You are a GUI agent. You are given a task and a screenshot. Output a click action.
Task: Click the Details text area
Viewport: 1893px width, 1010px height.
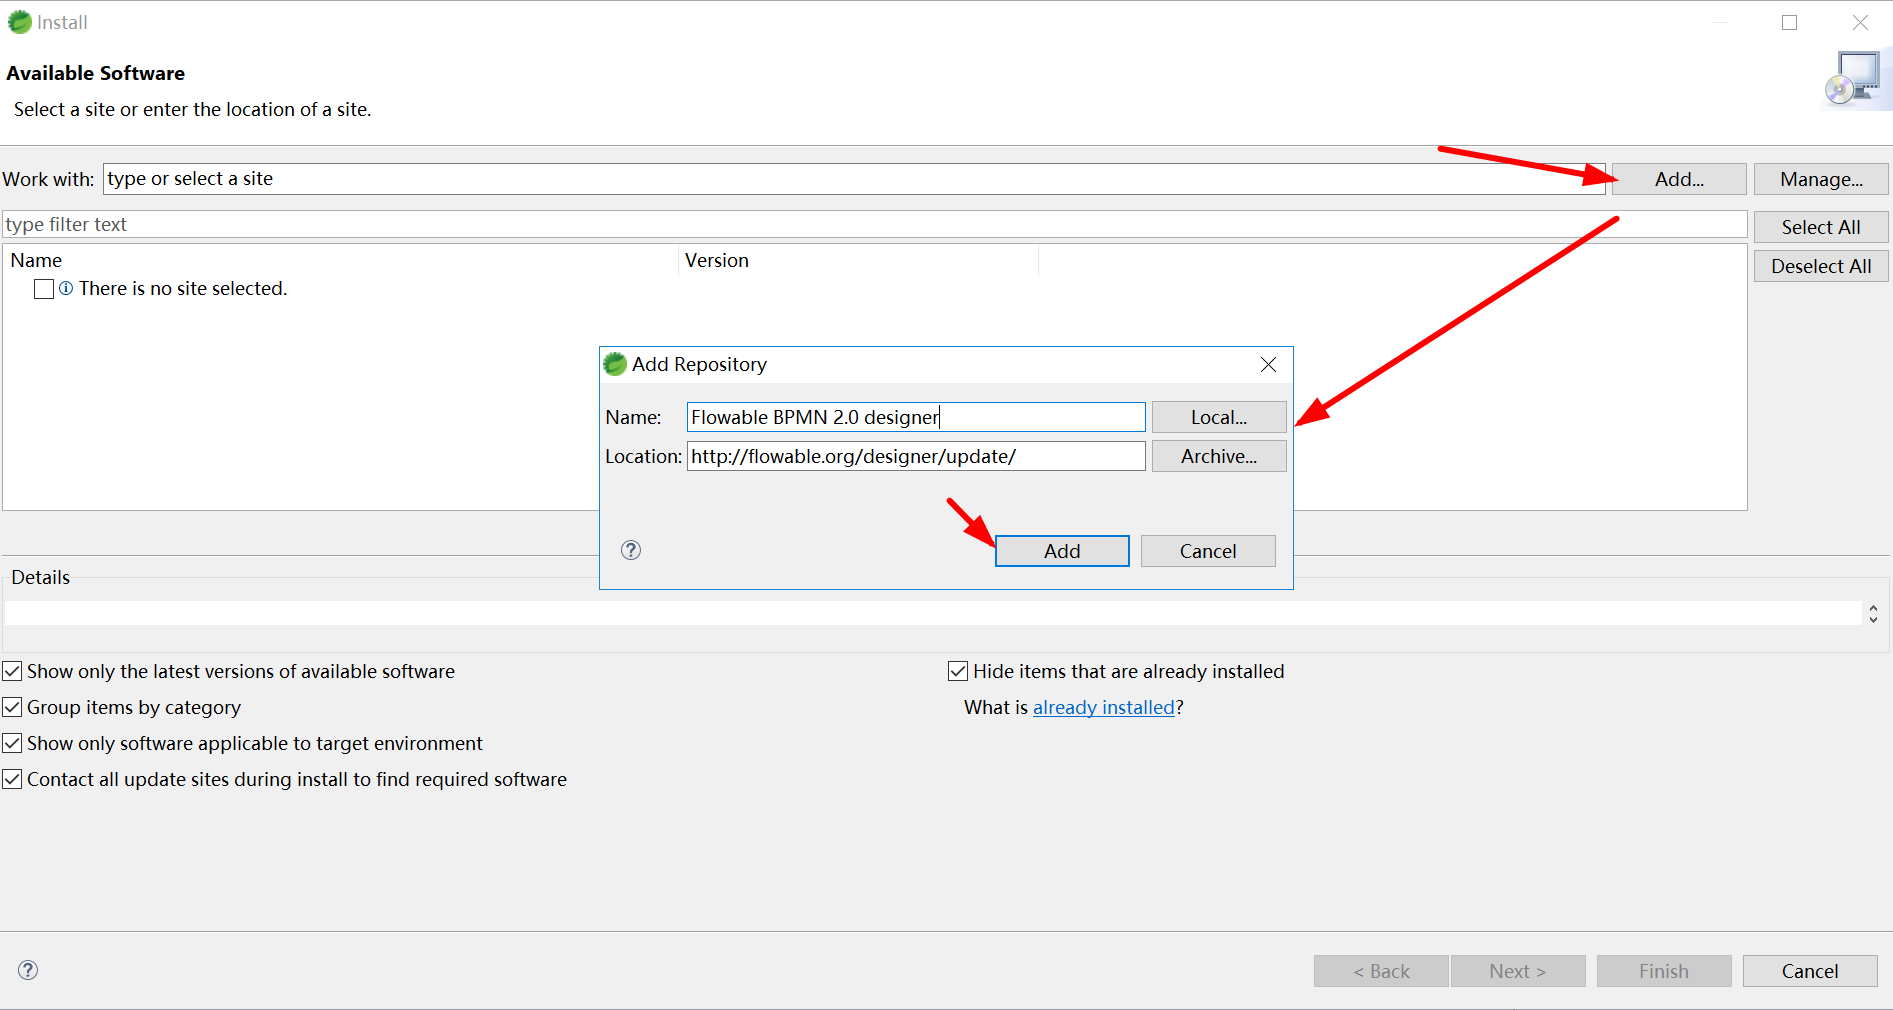tap(932, 613)
